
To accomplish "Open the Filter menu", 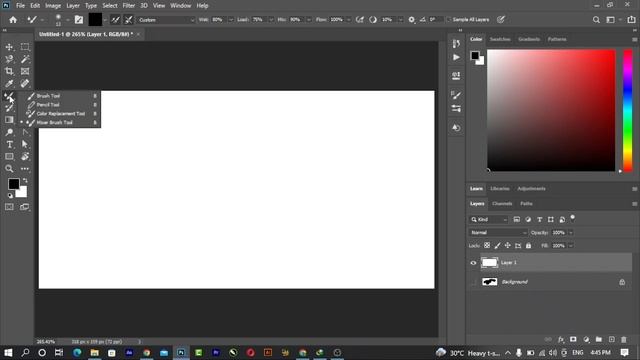I will pos(129,6).
